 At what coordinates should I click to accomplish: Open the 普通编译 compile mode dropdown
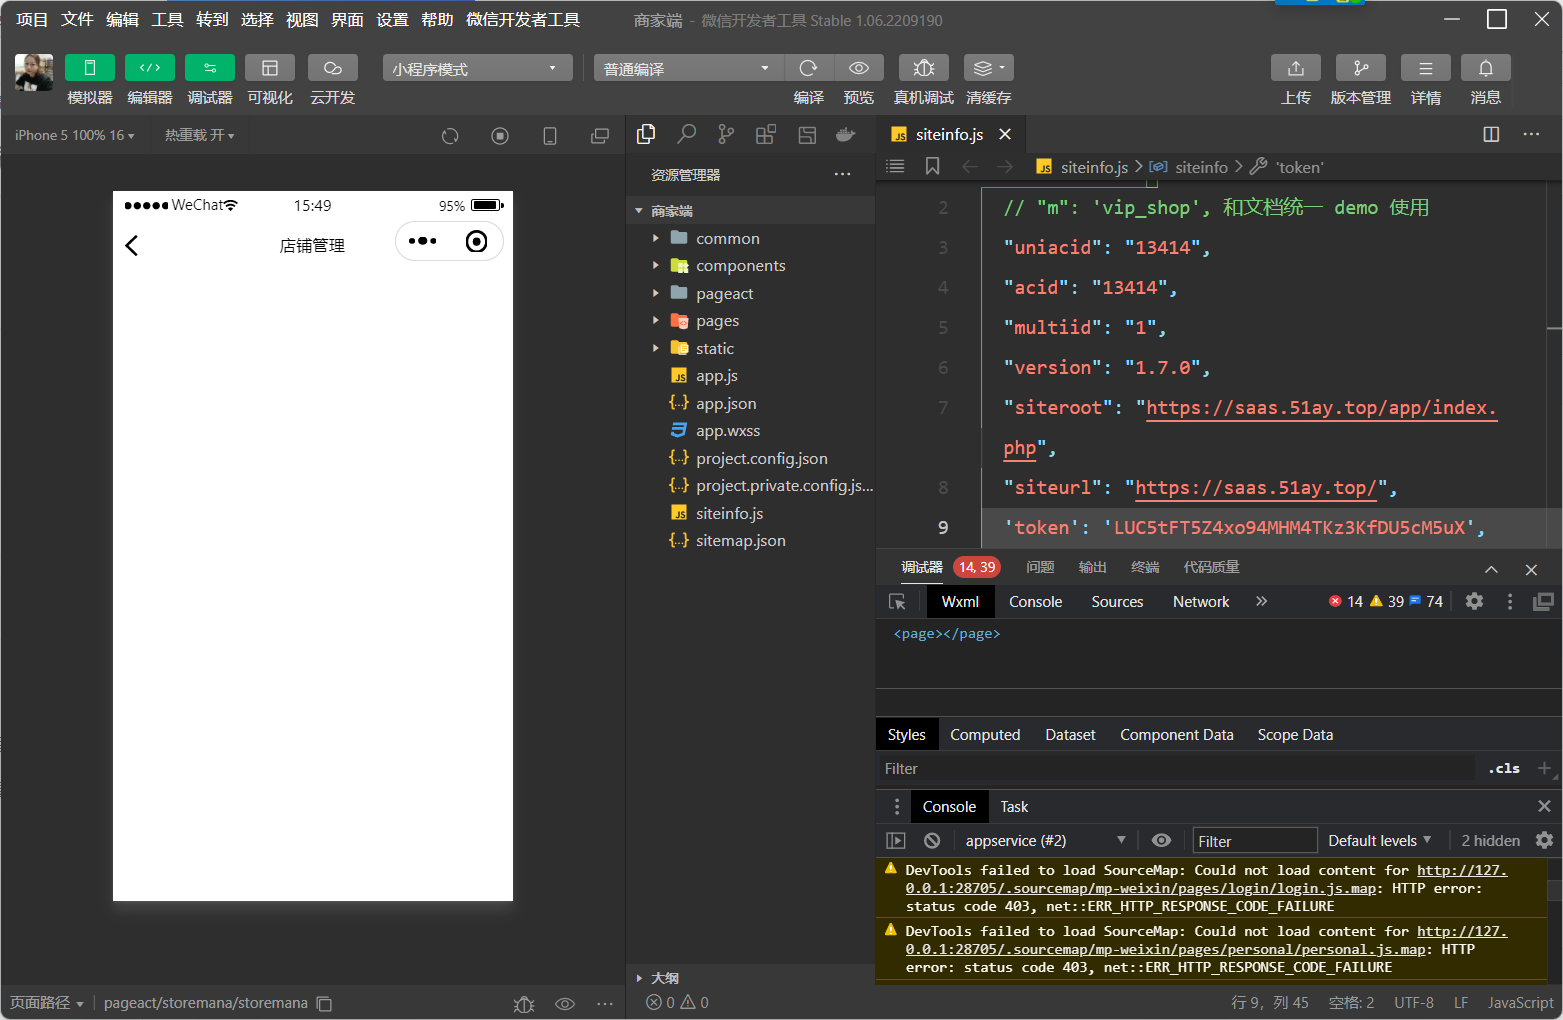[688, 68]
